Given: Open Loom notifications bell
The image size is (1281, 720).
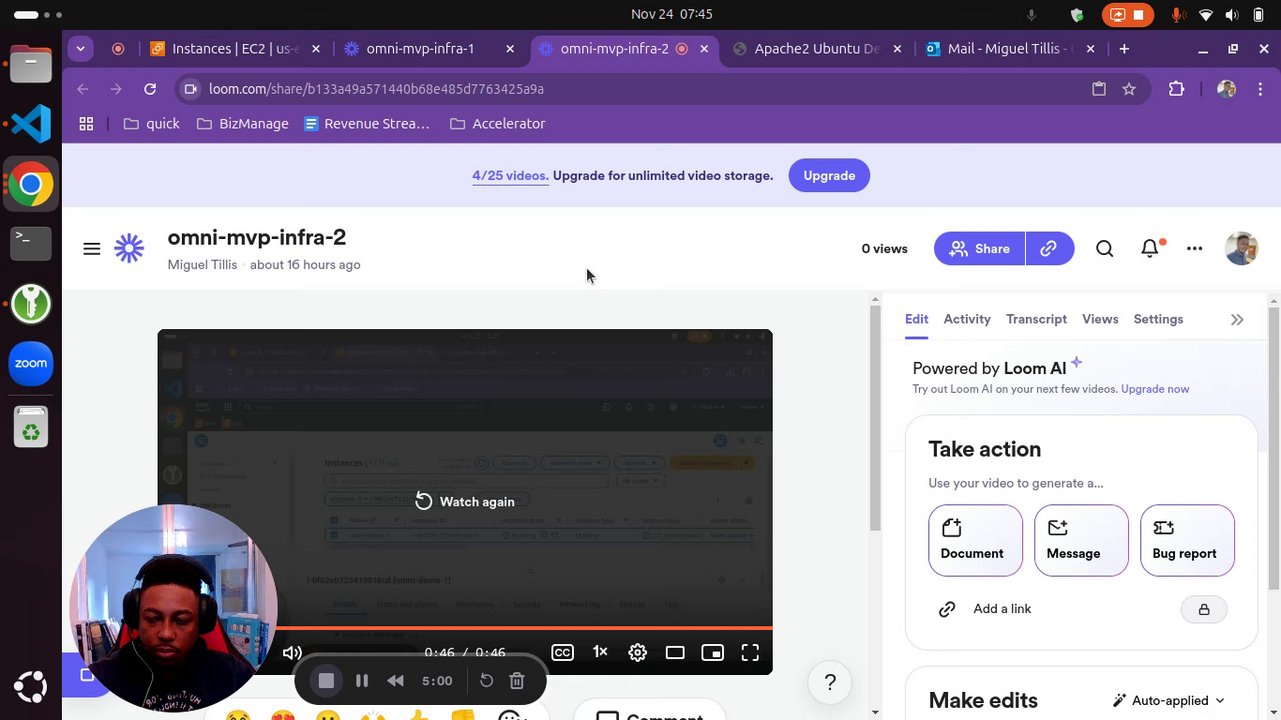Looking at the screenshot, I should (1151, 249).
